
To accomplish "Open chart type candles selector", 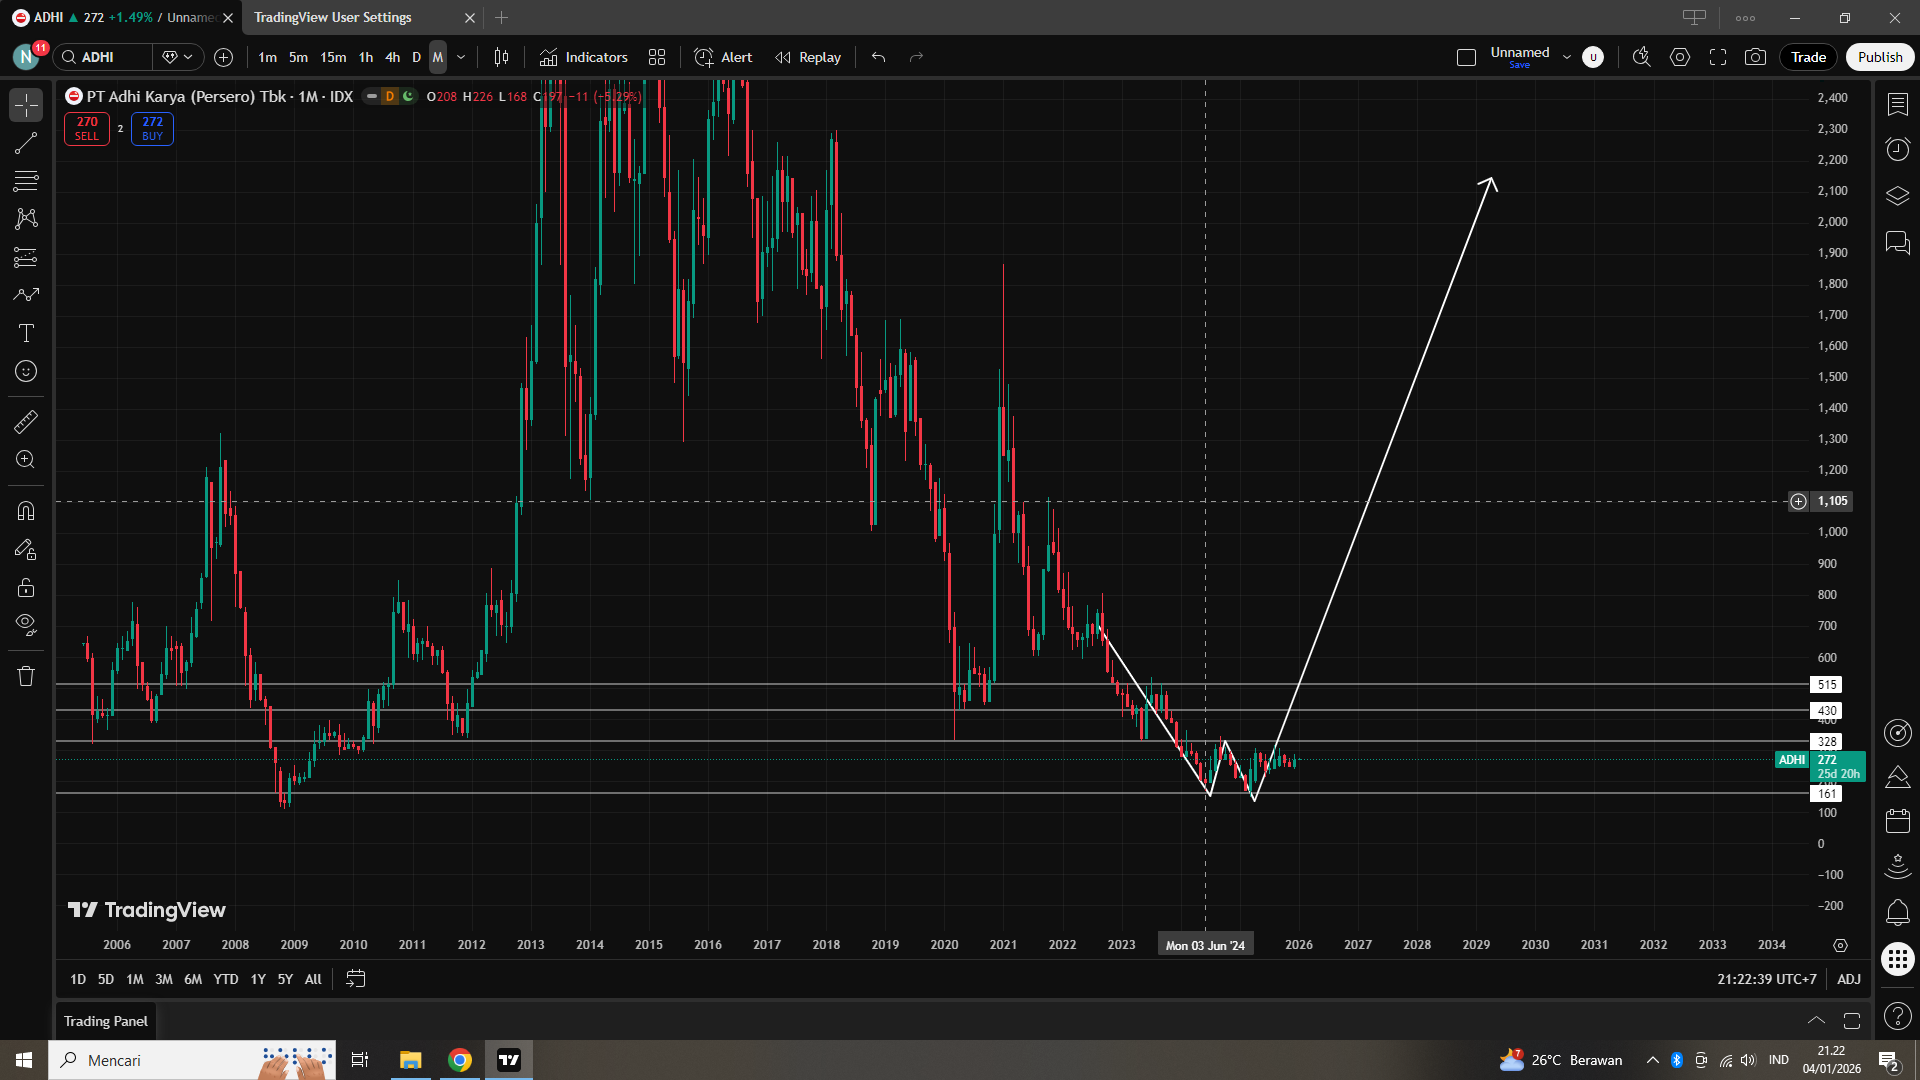I will 501,57.
